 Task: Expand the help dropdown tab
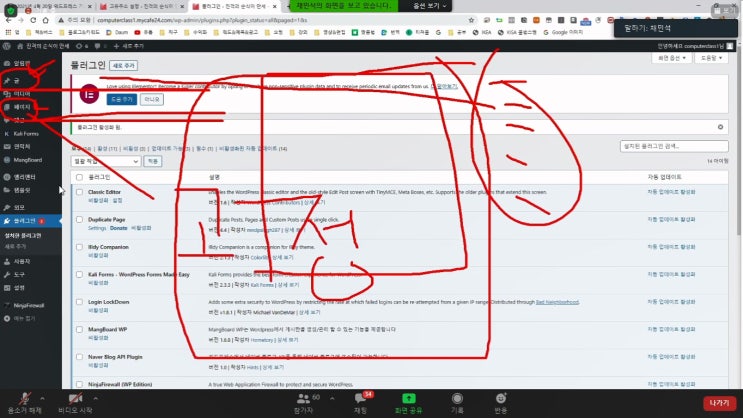pos(711,58)
